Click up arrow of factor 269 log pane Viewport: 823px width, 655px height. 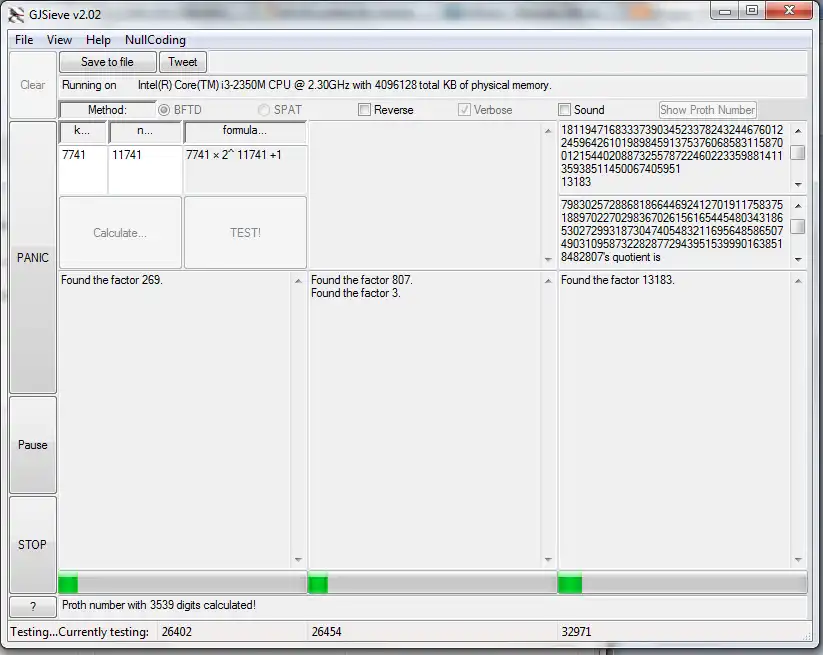pos(298,281)
